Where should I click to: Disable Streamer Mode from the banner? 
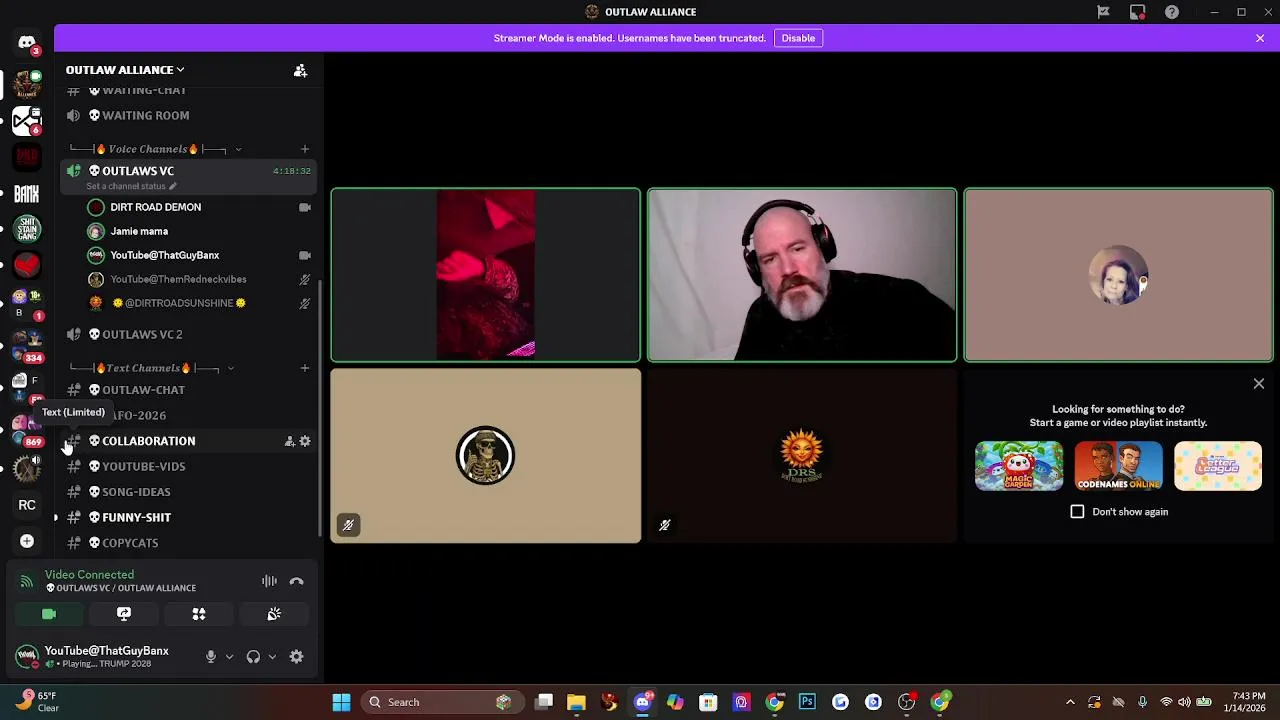(x=798, y=38)
